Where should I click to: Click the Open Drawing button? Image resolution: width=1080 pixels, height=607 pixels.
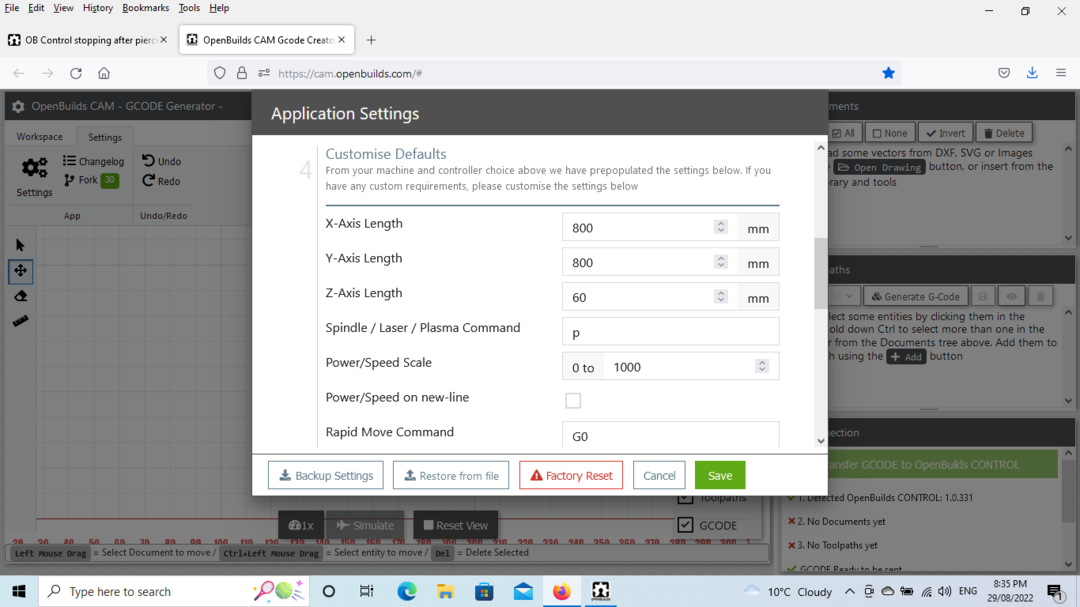(879, 167)
